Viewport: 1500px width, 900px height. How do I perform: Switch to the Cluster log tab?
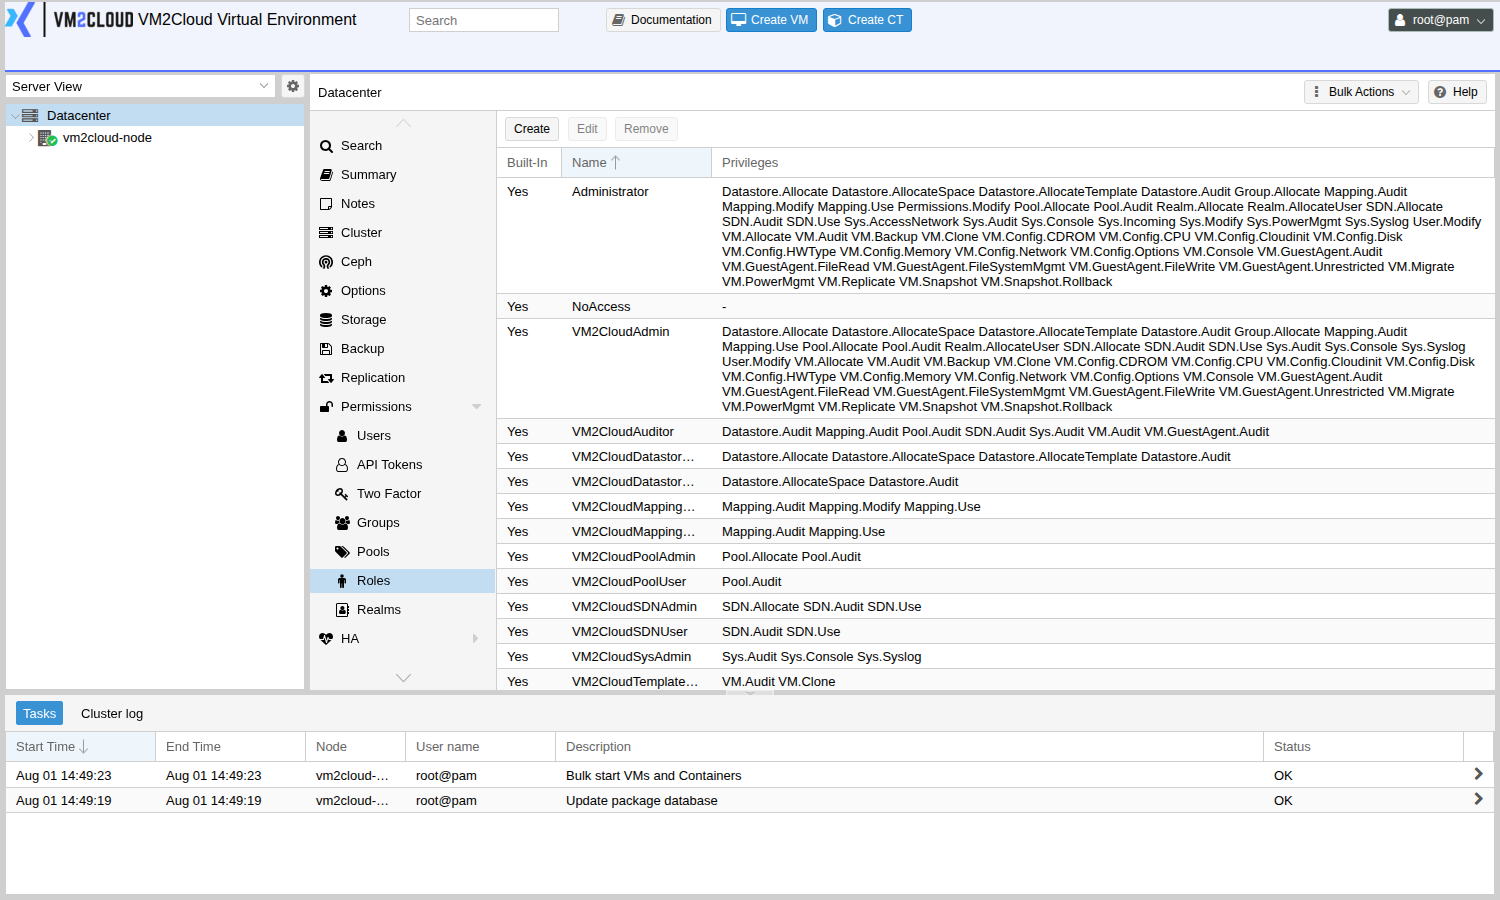[x=112, y=713]
